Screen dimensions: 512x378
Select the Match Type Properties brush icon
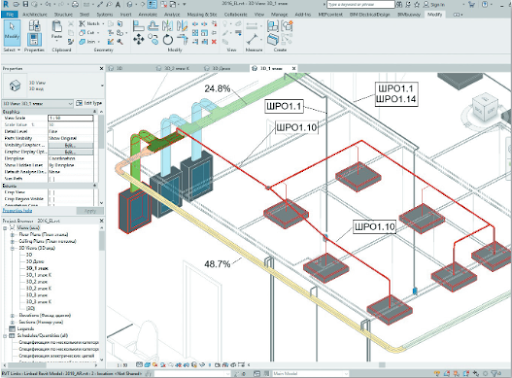71,42
